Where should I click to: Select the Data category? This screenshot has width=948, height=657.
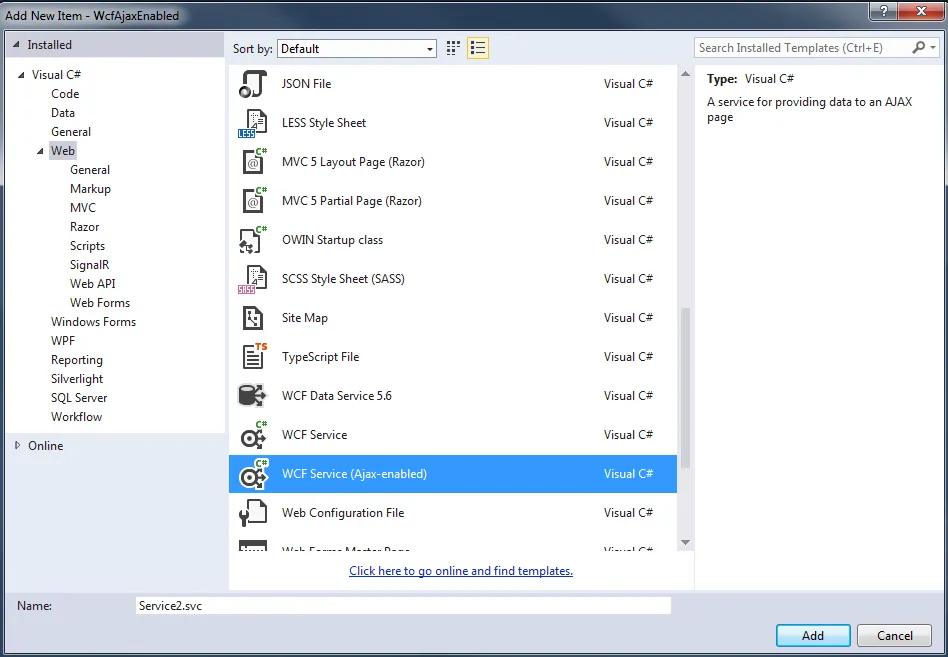(x=63, y=113)
